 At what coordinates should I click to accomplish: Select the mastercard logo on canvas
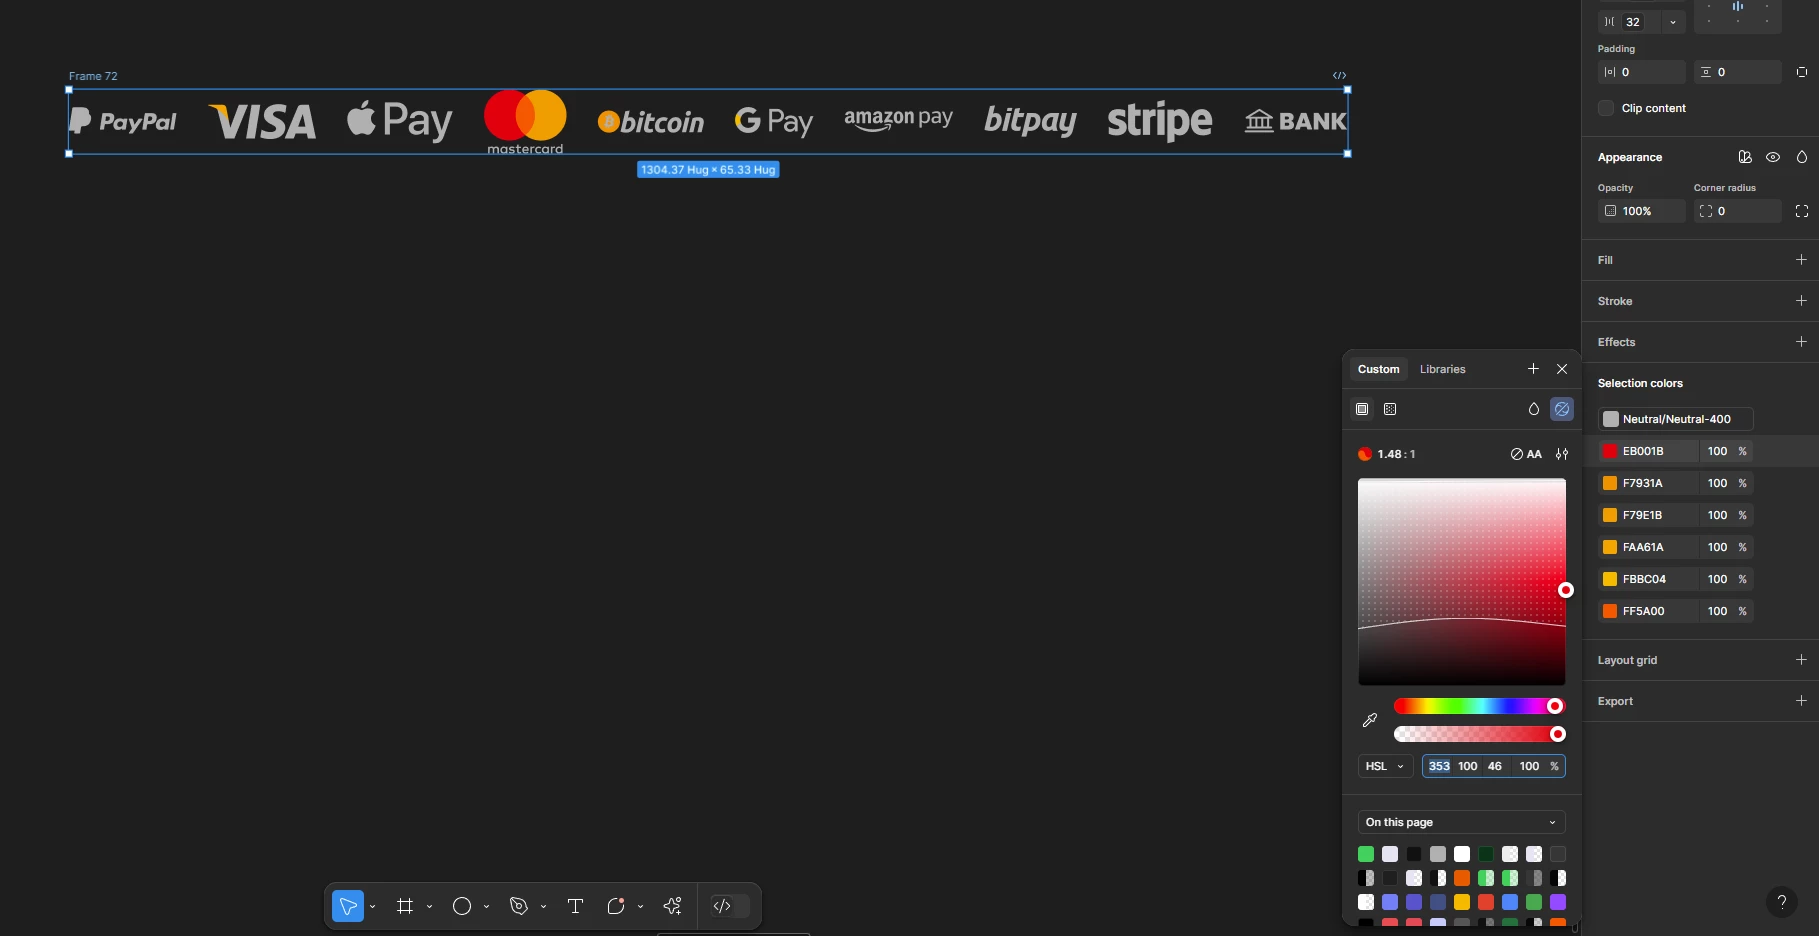(525, 122)
